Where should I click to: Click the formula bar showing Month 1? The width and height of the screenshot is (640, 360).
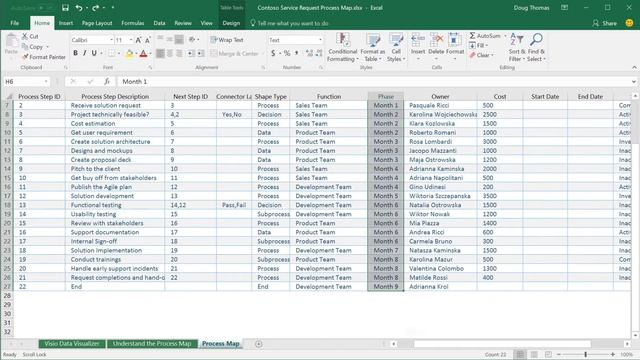click(373, 82)
